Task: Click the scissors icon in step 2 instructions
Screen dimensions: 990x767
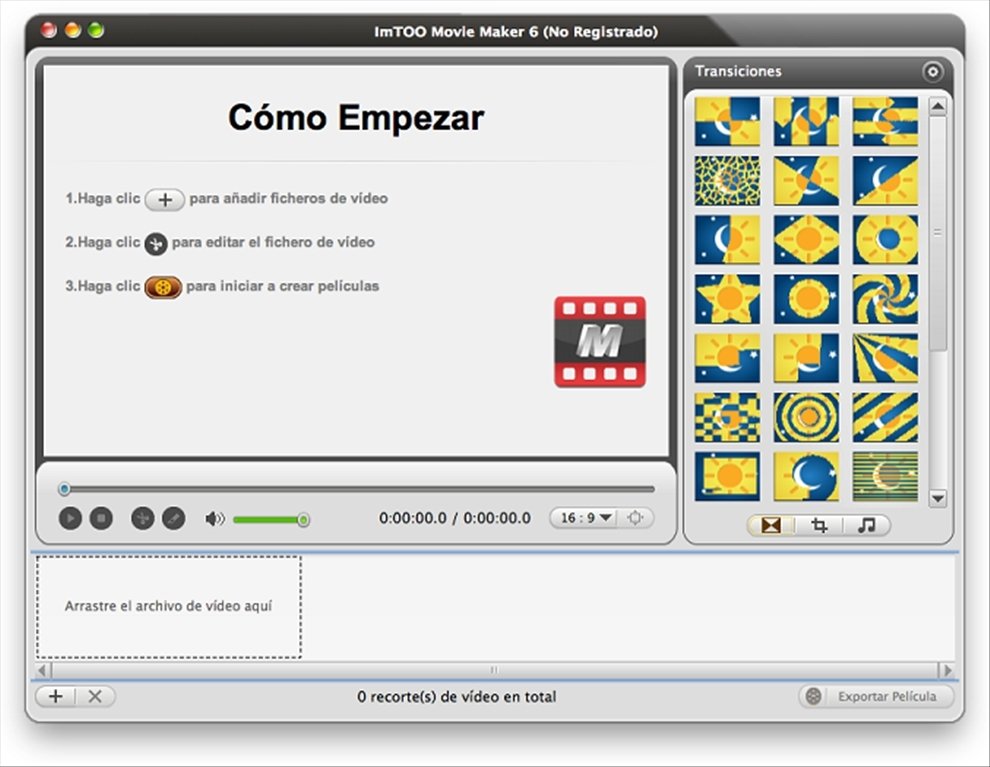Action: tap(156, 244)
